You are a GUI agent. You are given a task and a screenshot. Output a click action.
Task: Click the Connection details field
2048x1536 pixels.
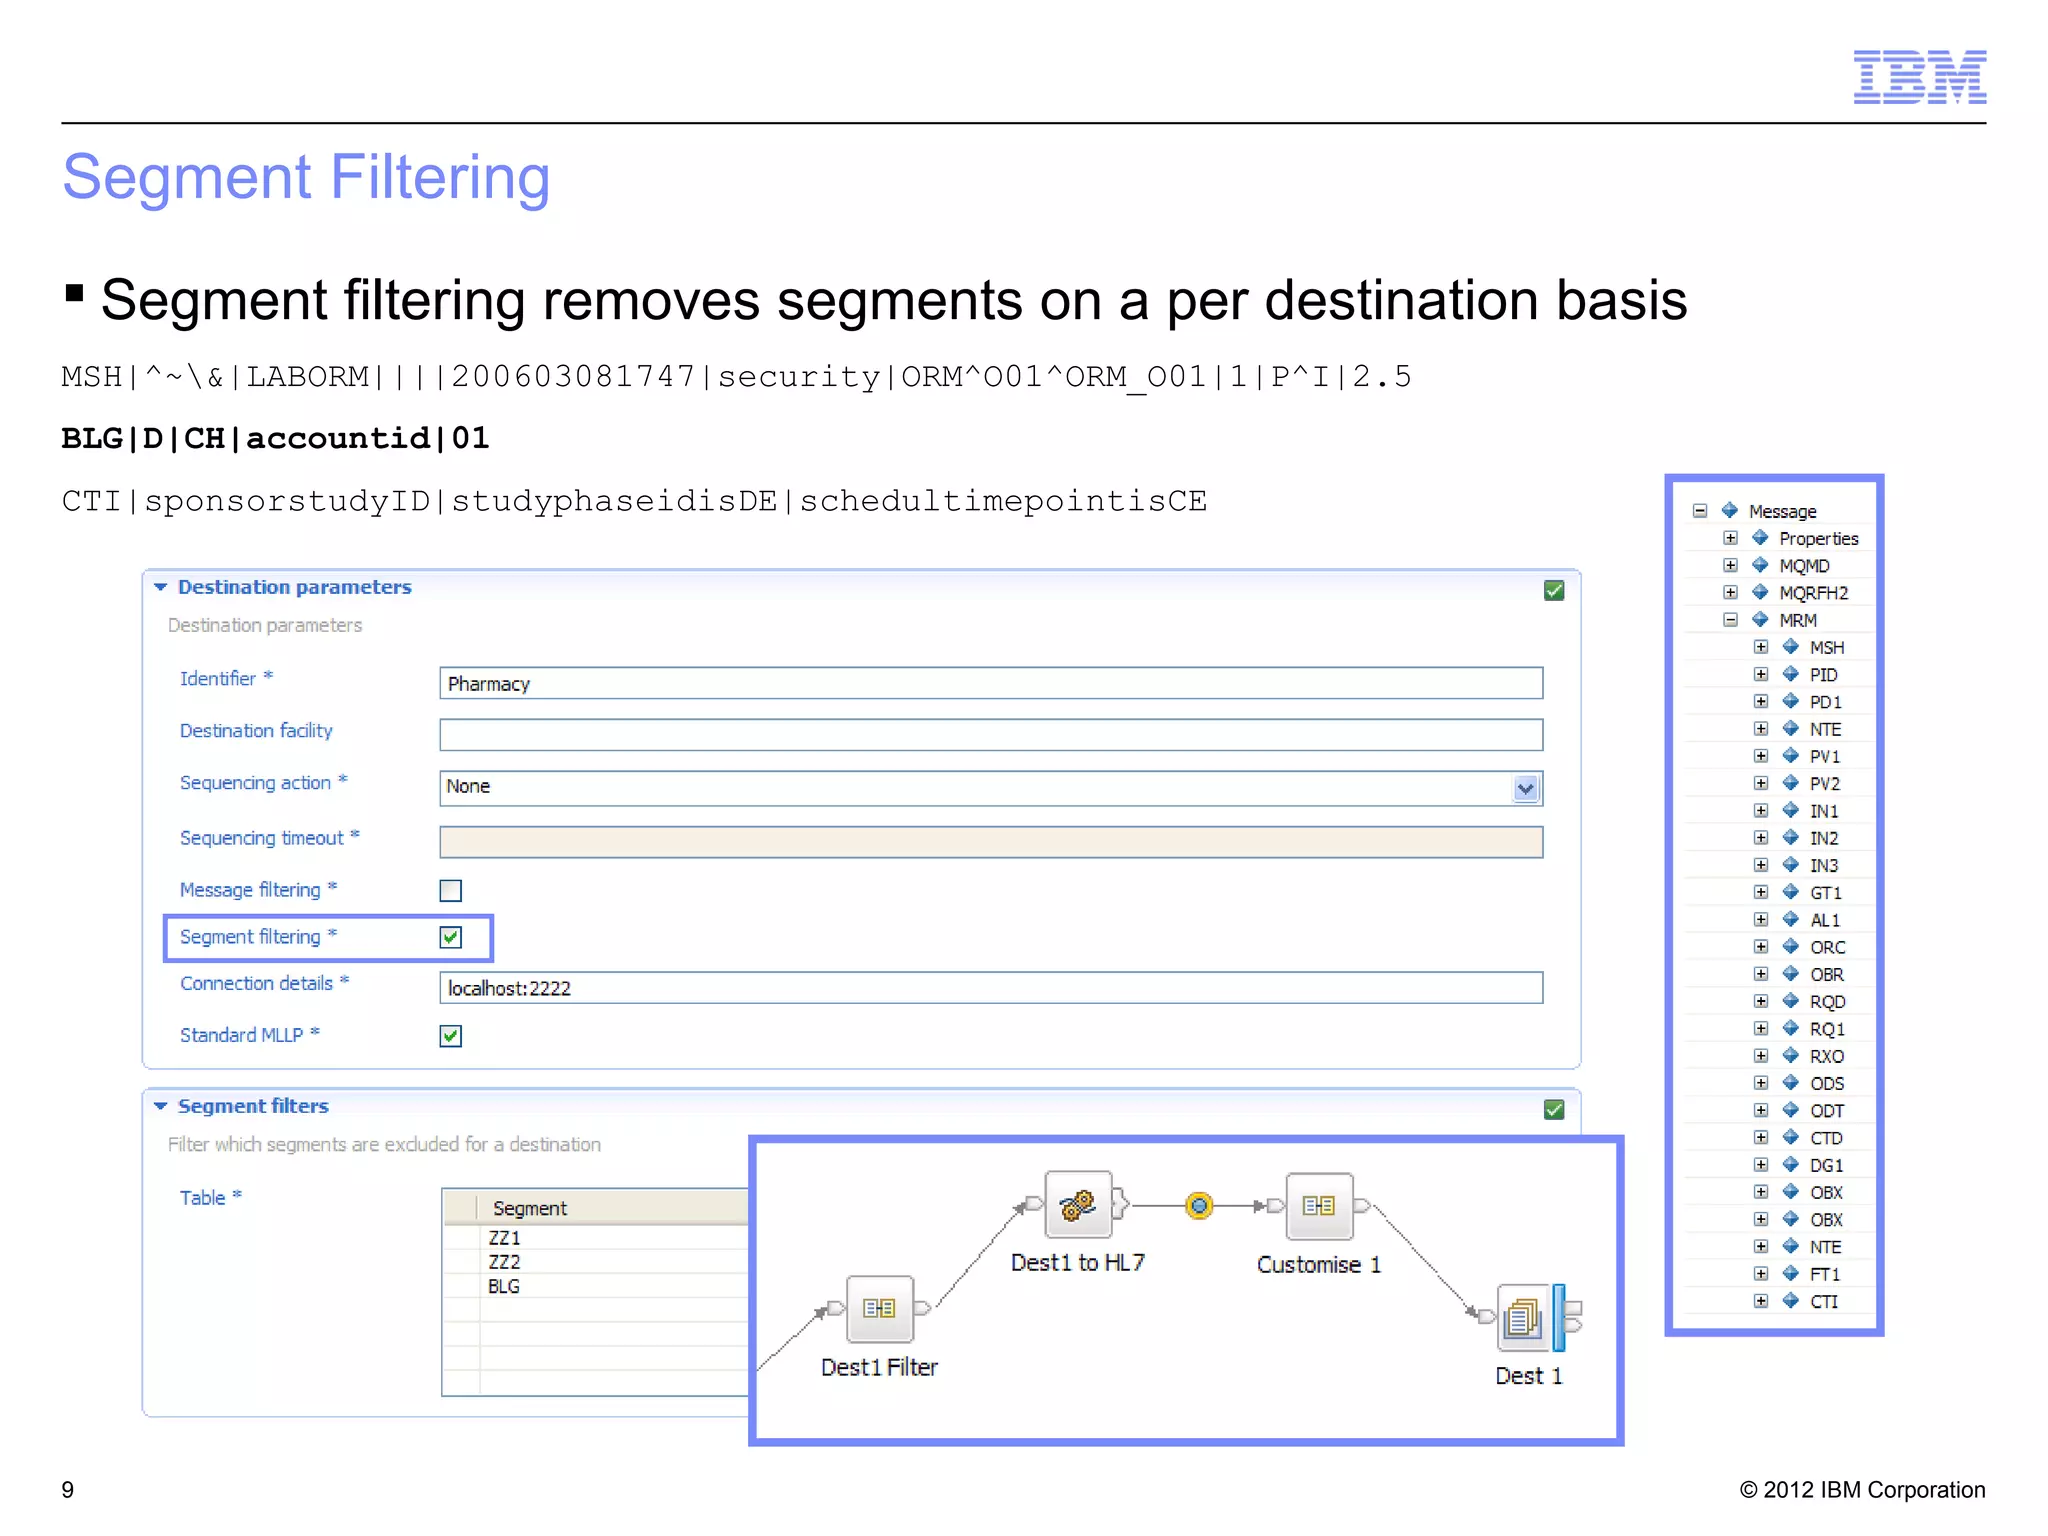(x=991, y=988)
